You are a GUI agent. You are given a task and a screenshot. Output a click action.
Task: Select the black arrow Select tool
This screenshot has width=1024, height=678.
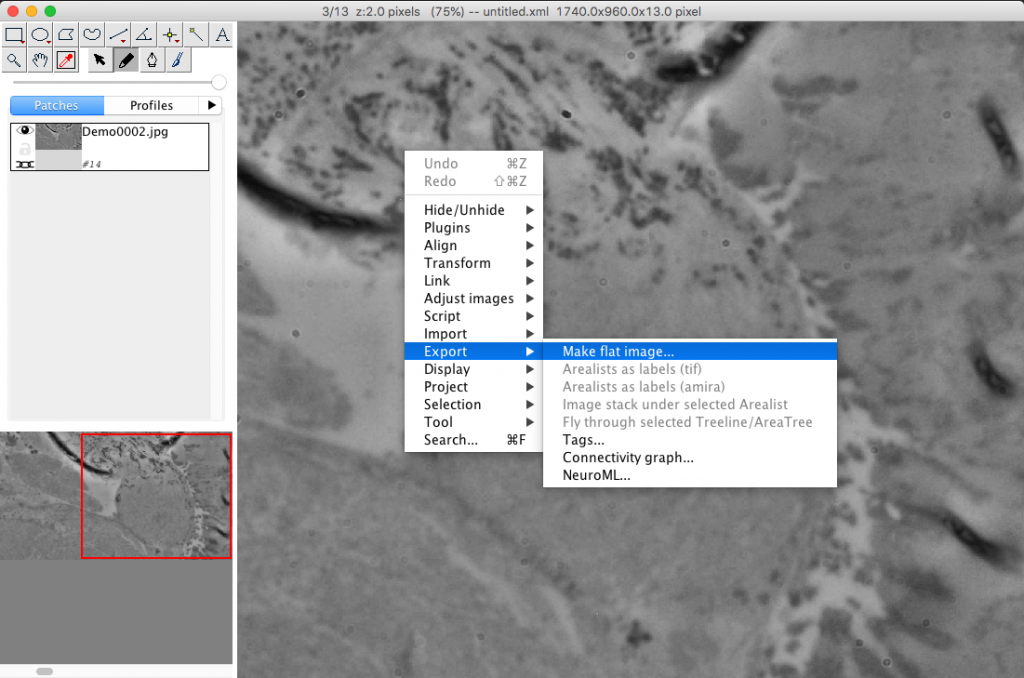click(99, 60)
